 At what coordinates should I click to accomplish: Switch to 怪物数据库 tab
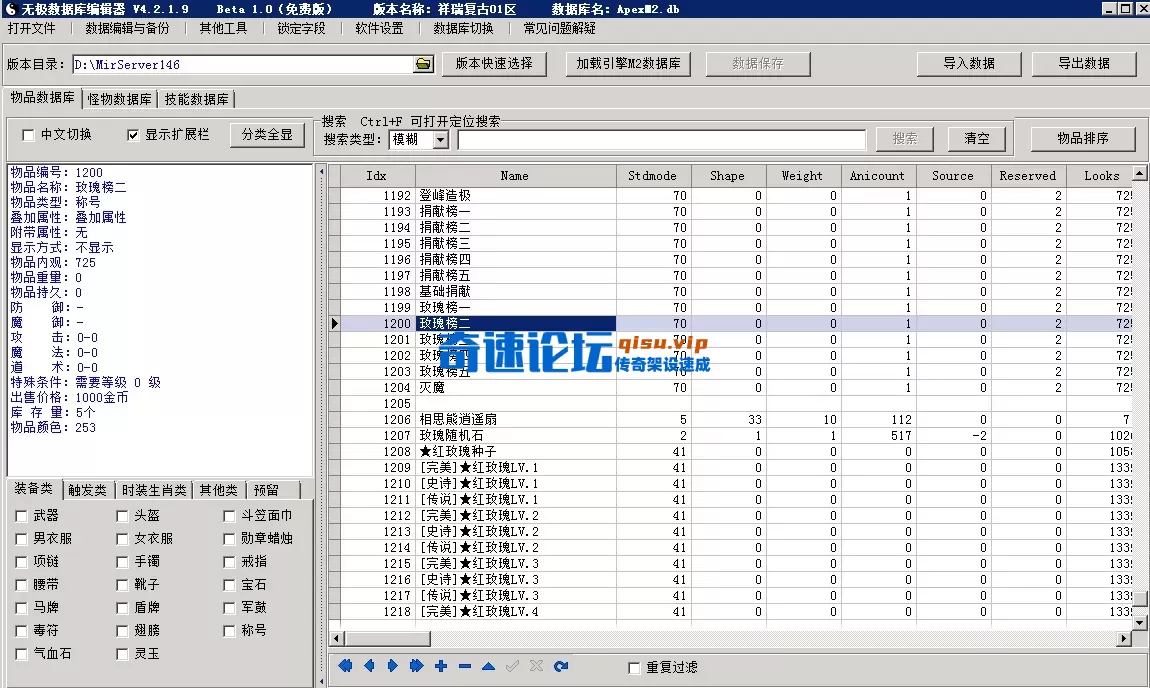click(120, 99)
